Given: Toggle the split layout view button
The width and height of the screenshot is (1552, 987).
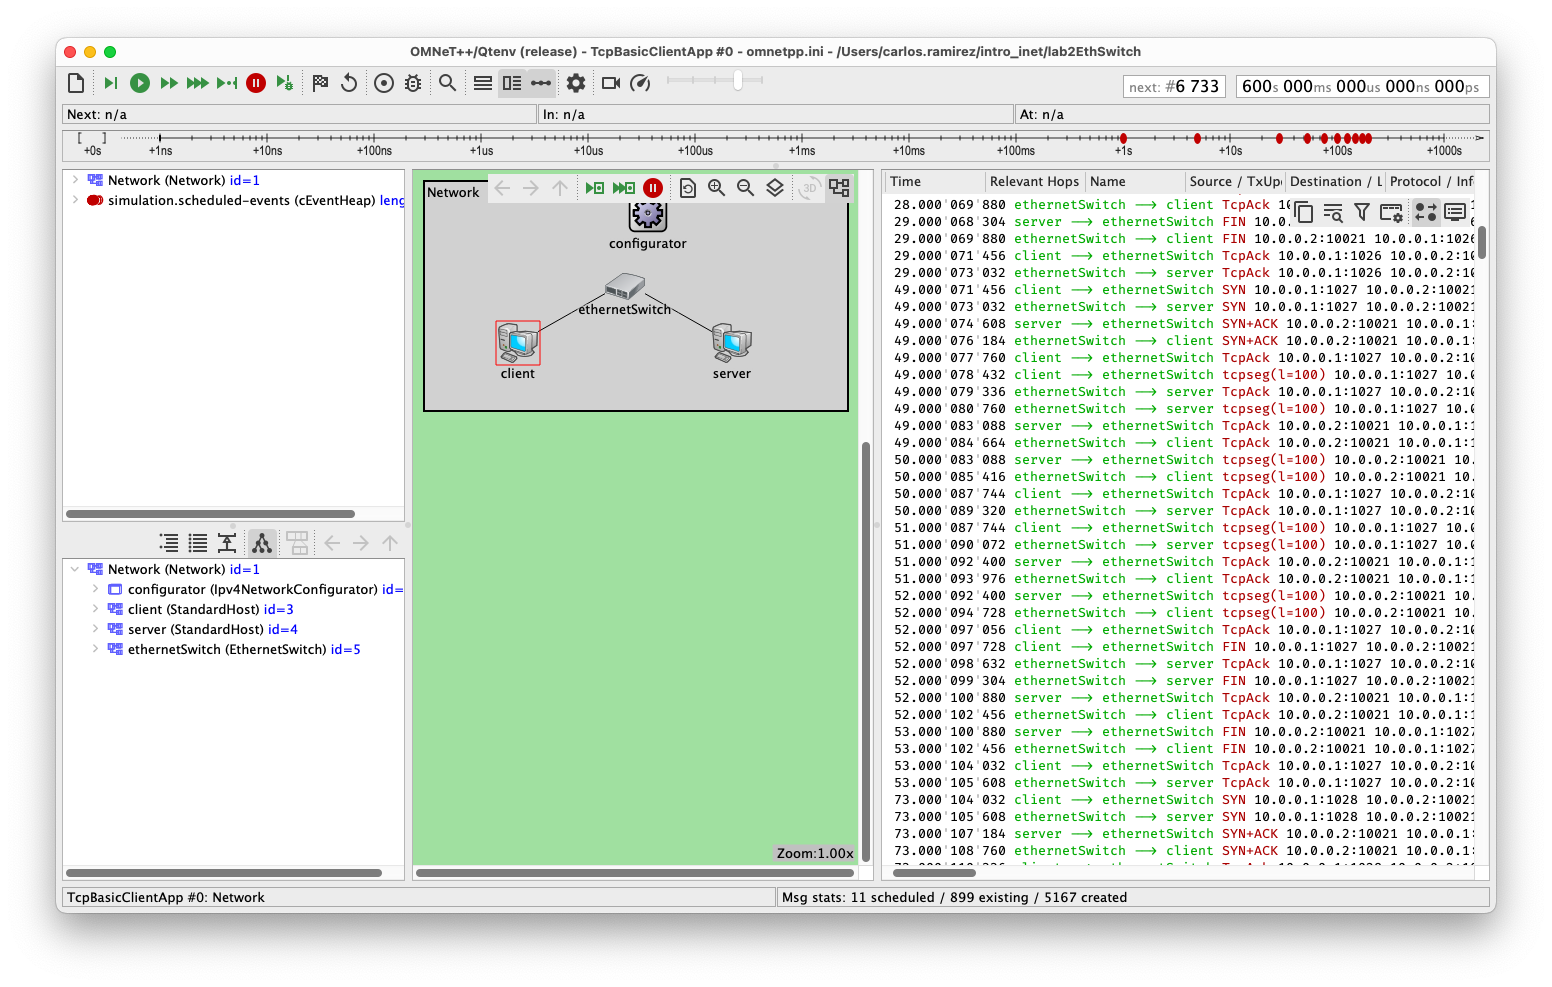Looking at the screenshot, I should [x=512, y=83].
